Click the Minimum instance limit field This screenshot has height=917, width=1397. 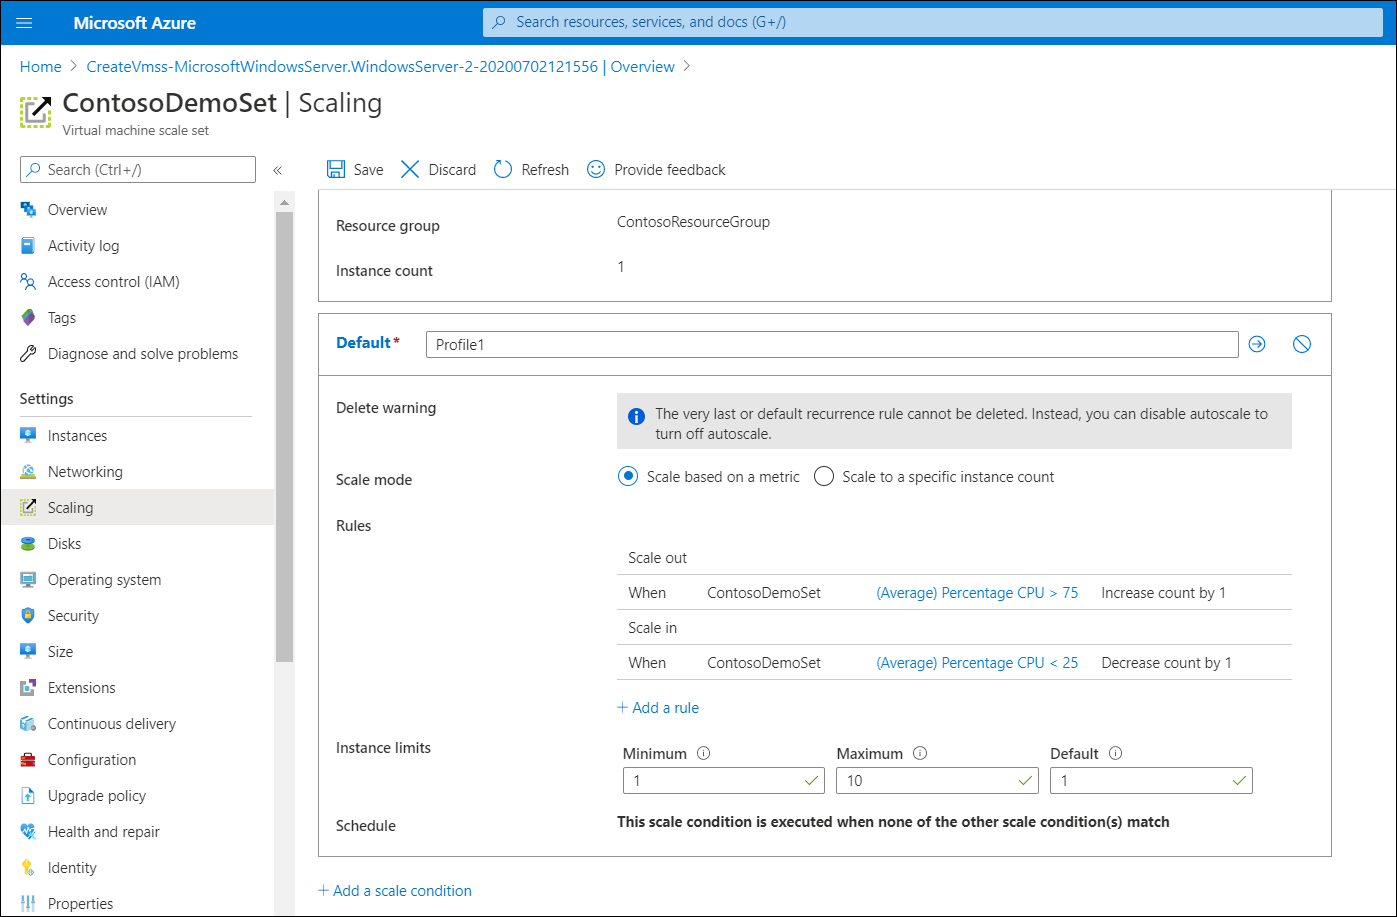(x=723, y=780)
